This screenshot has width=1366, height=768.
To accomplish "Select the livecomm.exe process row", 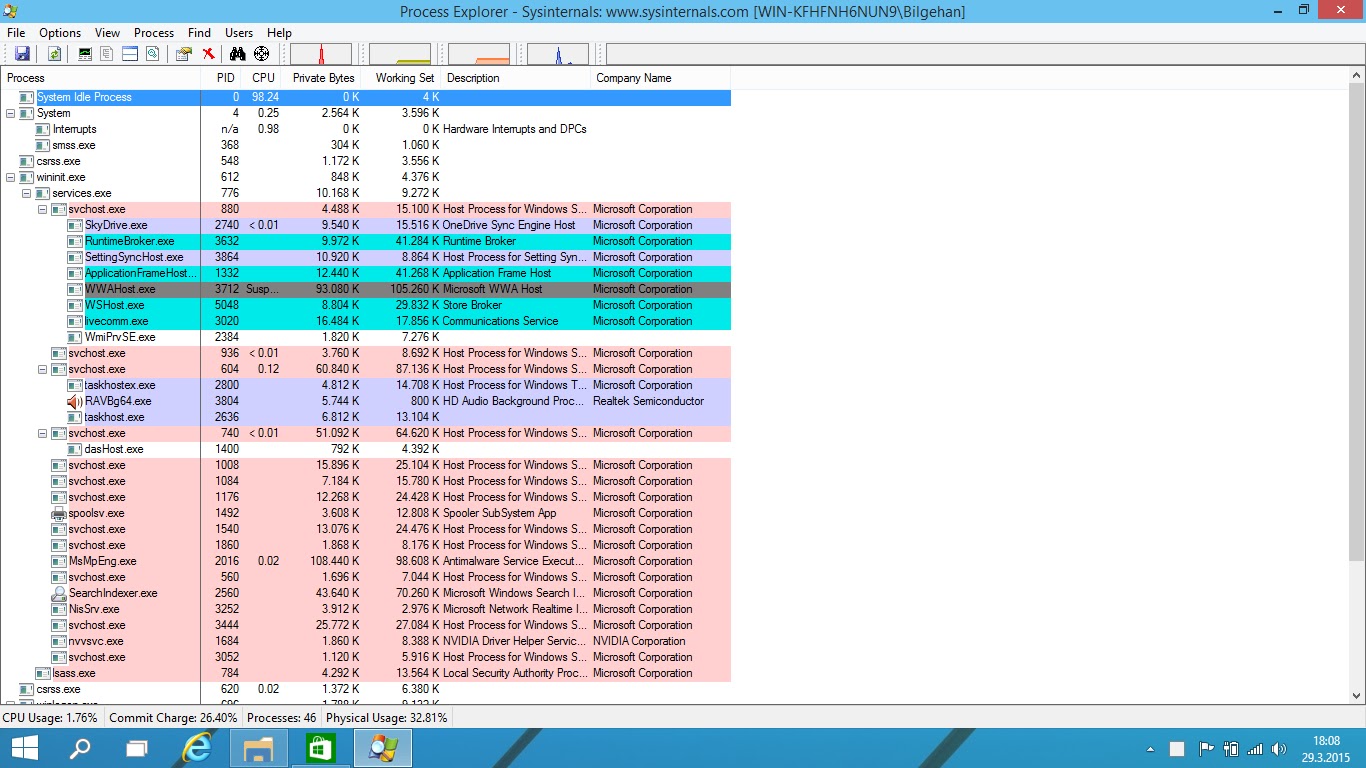I will point(366,321).
